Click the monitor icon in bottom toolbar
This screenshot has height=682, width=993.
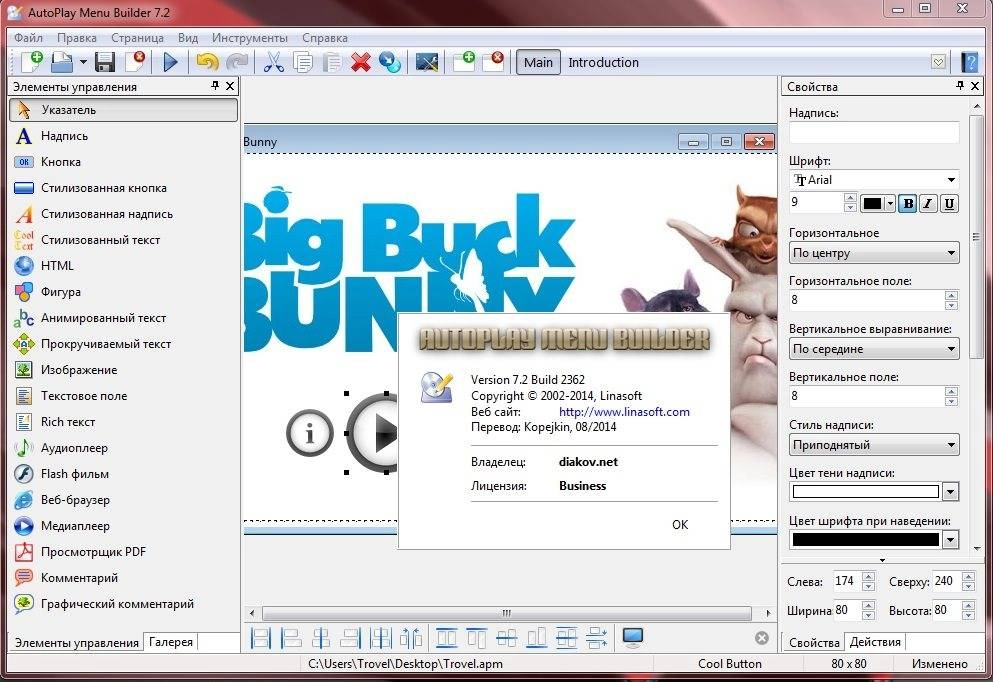pyautogui.click(x=632, y=638)
